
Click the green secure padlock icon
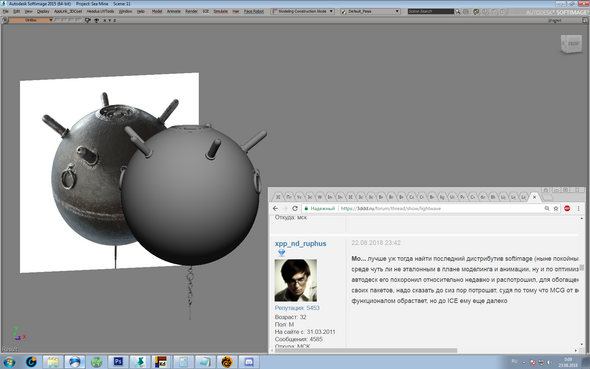306,208
